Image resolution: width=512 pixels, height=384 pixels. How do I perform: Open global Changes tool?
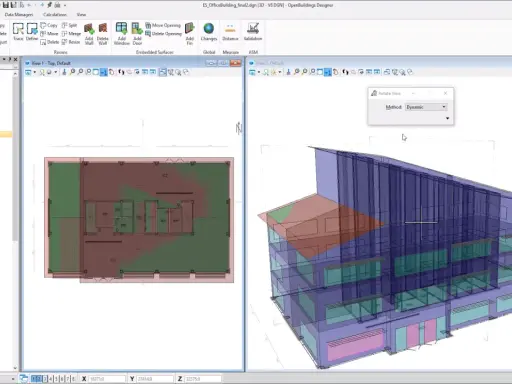point(209,32)
